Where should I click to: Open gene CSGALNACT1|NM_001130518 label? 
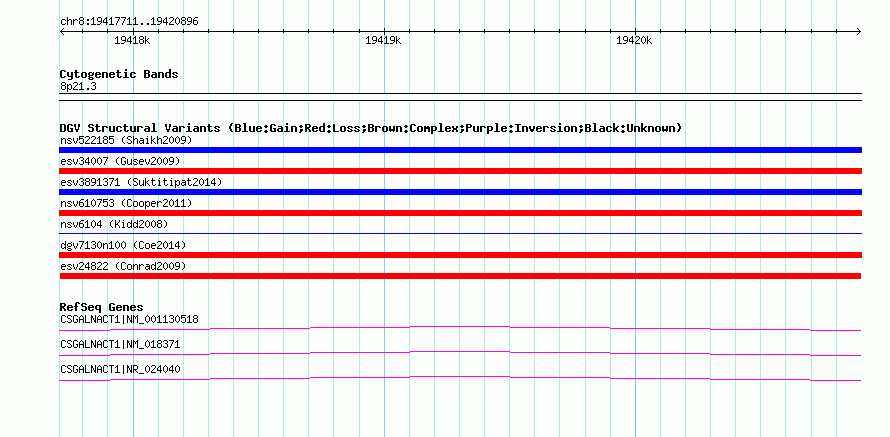coord(129,319)
